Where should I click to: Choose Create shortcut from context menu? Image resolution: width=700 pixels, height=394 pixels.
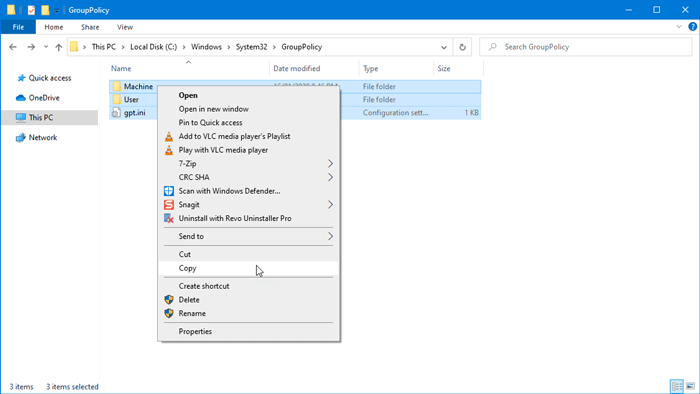pyautogui.click(x=249, y=286)
